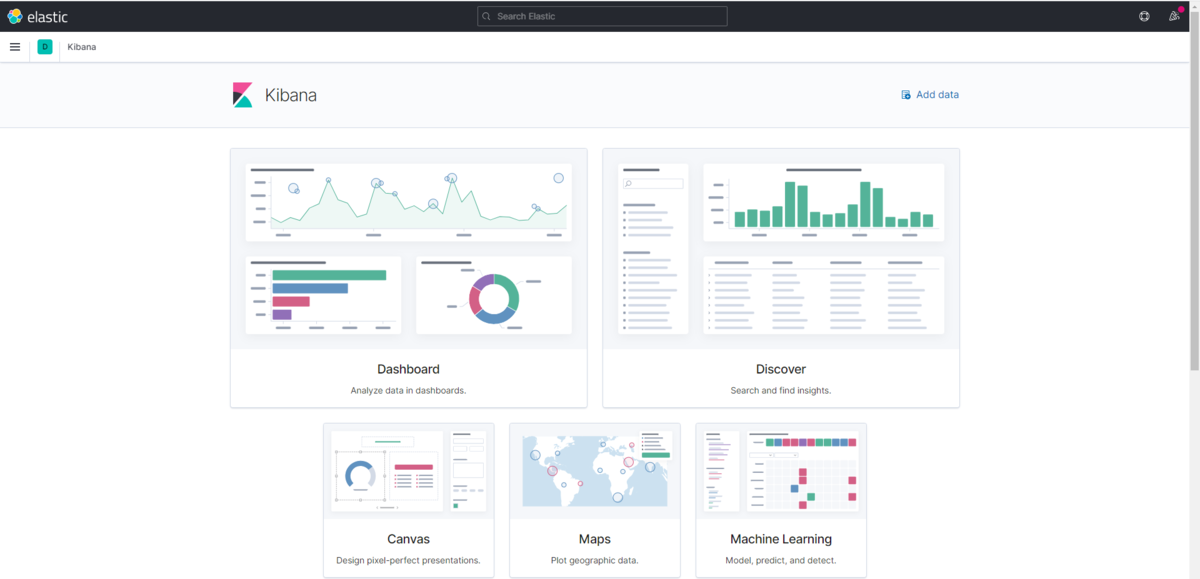Click the Elastic logo in header
The image size is (1200, 579).
[37, 16]
